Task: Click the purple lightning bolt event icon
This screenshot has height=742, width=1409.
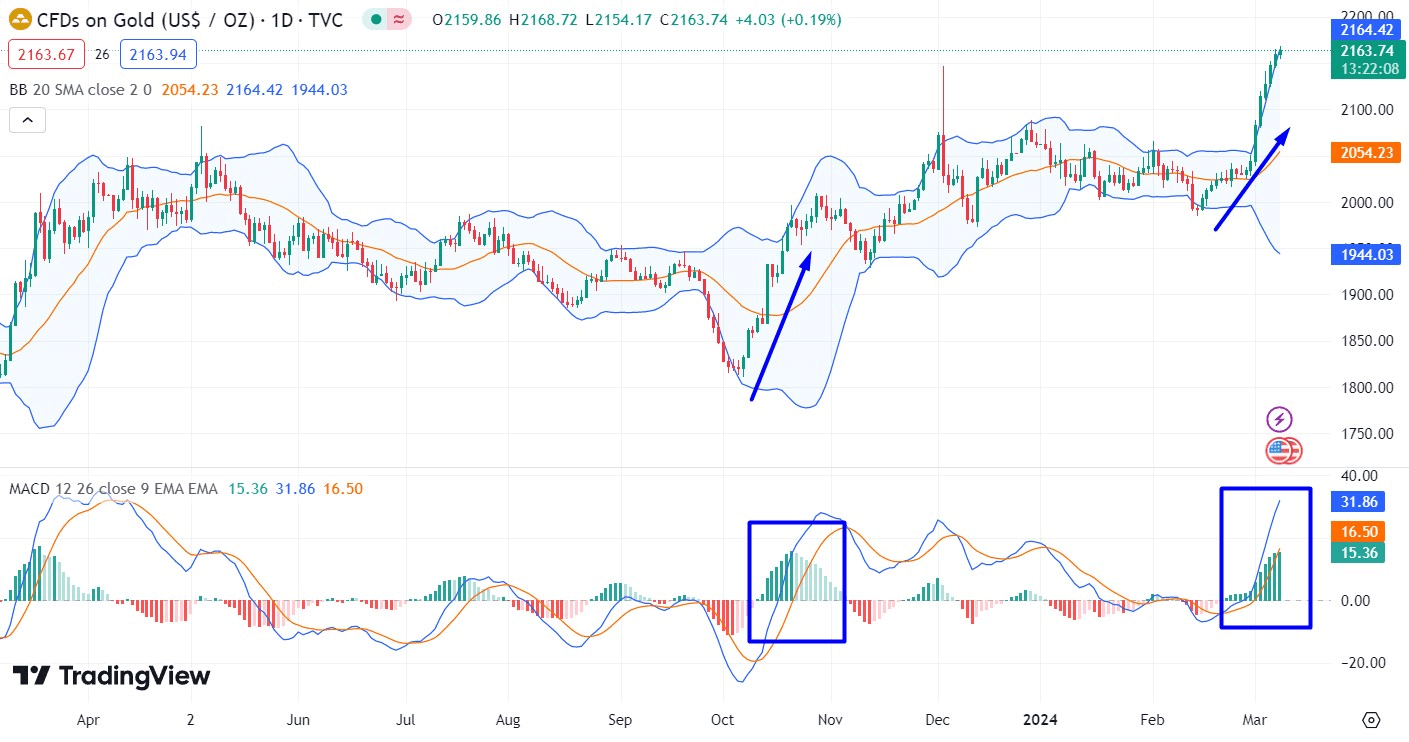Action: pyautogui.click(x=1279, y=419)
